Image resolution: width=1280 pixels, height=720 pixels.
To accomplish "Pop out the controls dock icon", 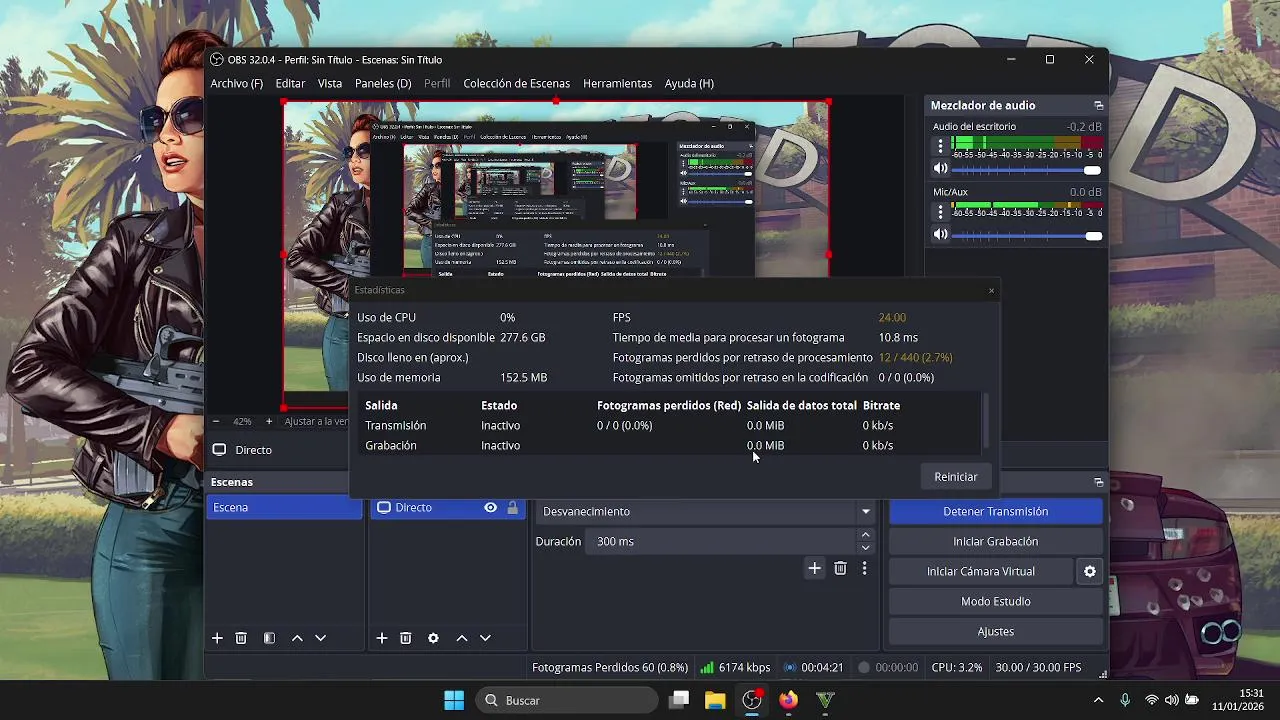I will coord(1098,482).
